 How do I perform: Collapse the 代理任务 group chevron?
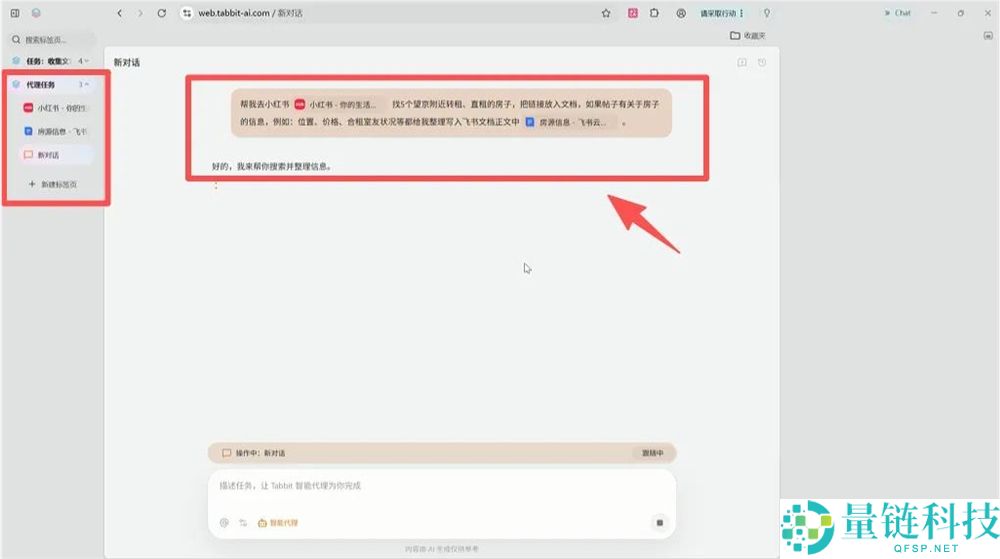[87, 84]
